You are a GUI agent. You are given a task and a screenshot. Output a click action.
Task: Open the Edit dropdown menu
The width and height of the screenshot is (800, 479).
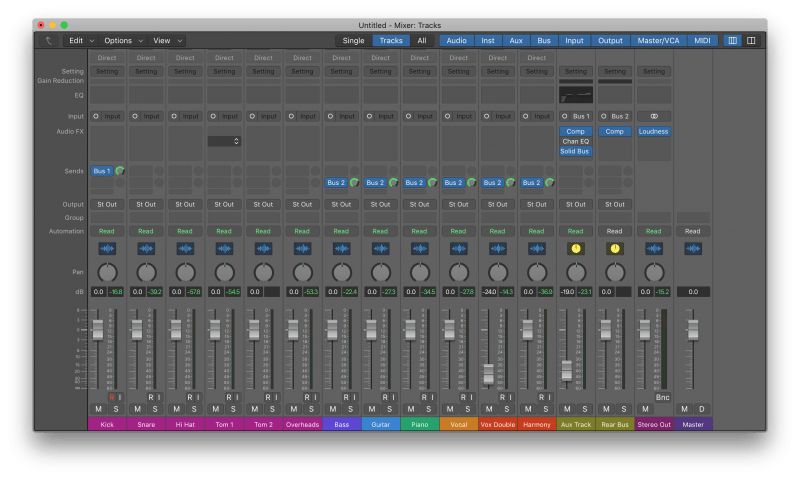[x=82, y=41]
